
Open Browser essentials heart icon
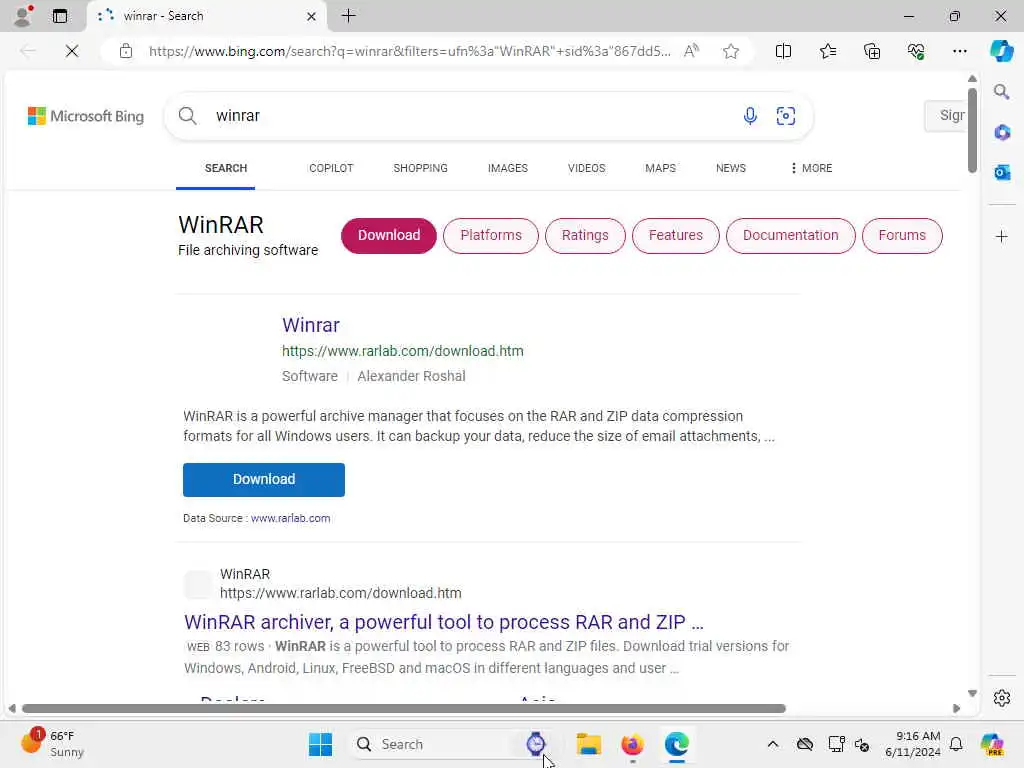(916, 51)
